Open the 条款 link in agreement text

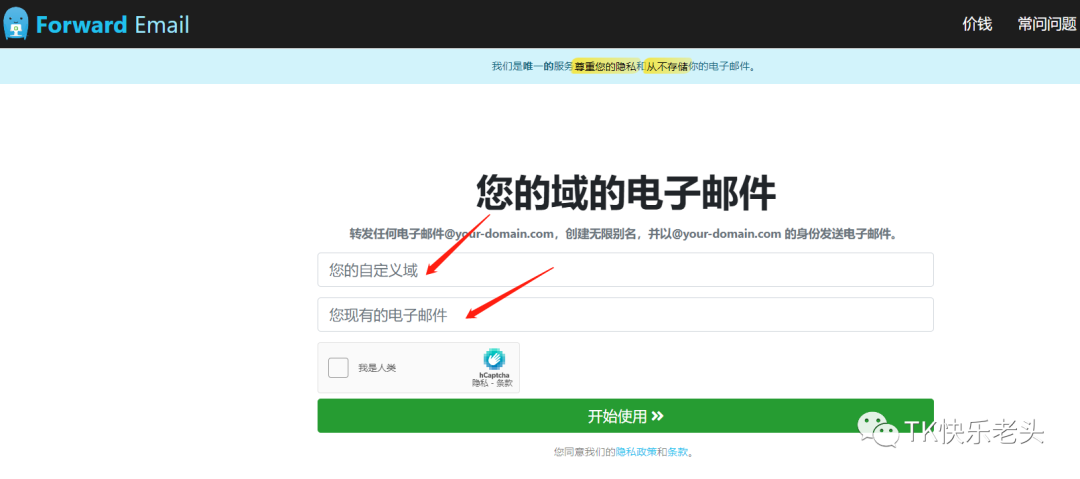point(678,452)
